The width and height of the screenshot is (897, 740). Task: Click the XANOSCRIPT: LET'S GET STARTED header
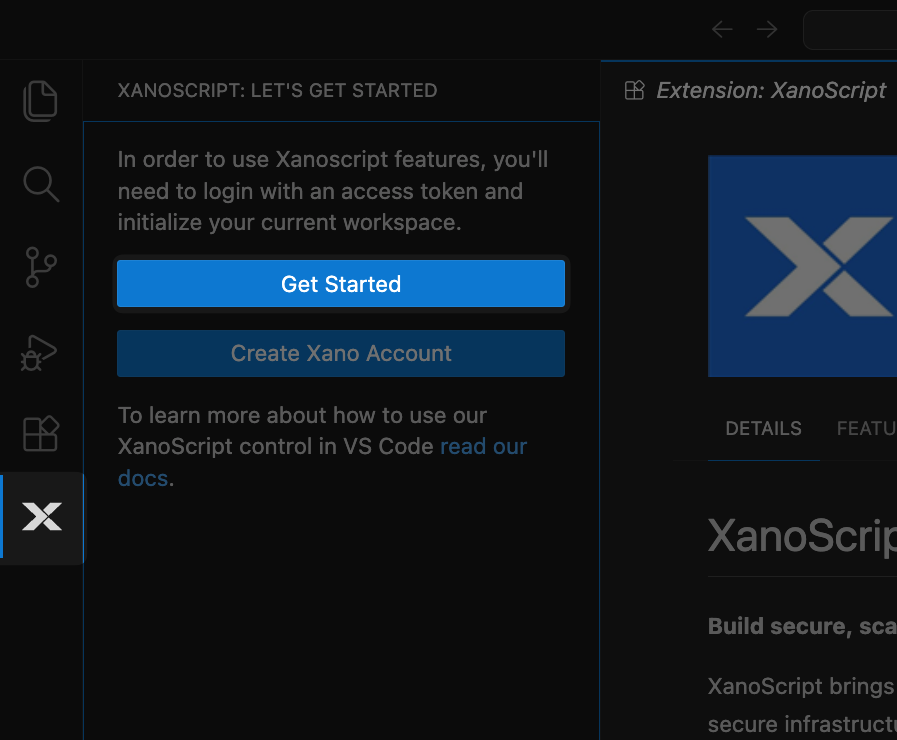[276, 90]
